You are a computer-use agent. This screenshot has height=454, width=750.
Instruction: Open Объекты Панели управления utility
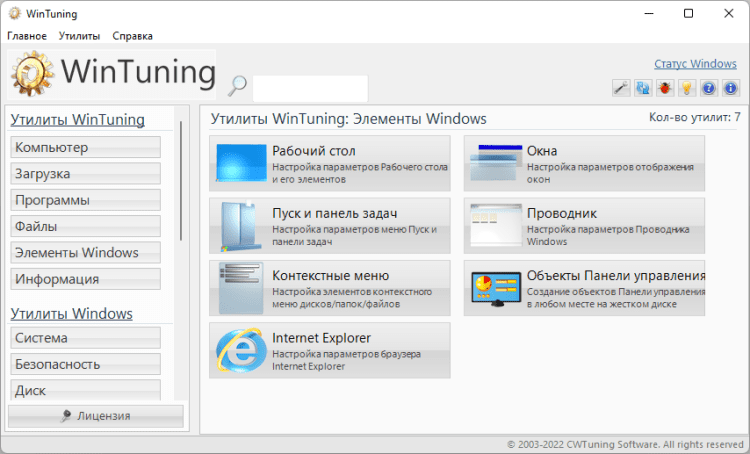pos(584,288)
